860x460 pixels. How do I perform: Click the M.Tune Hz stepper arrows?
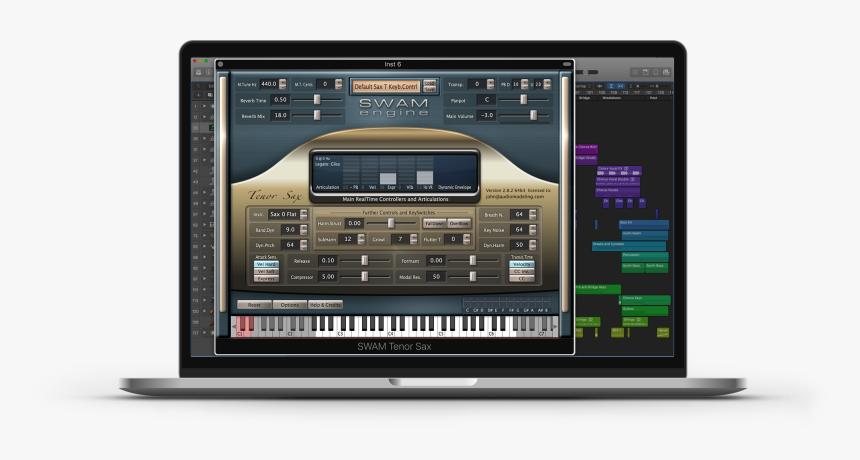coord(282,84)
